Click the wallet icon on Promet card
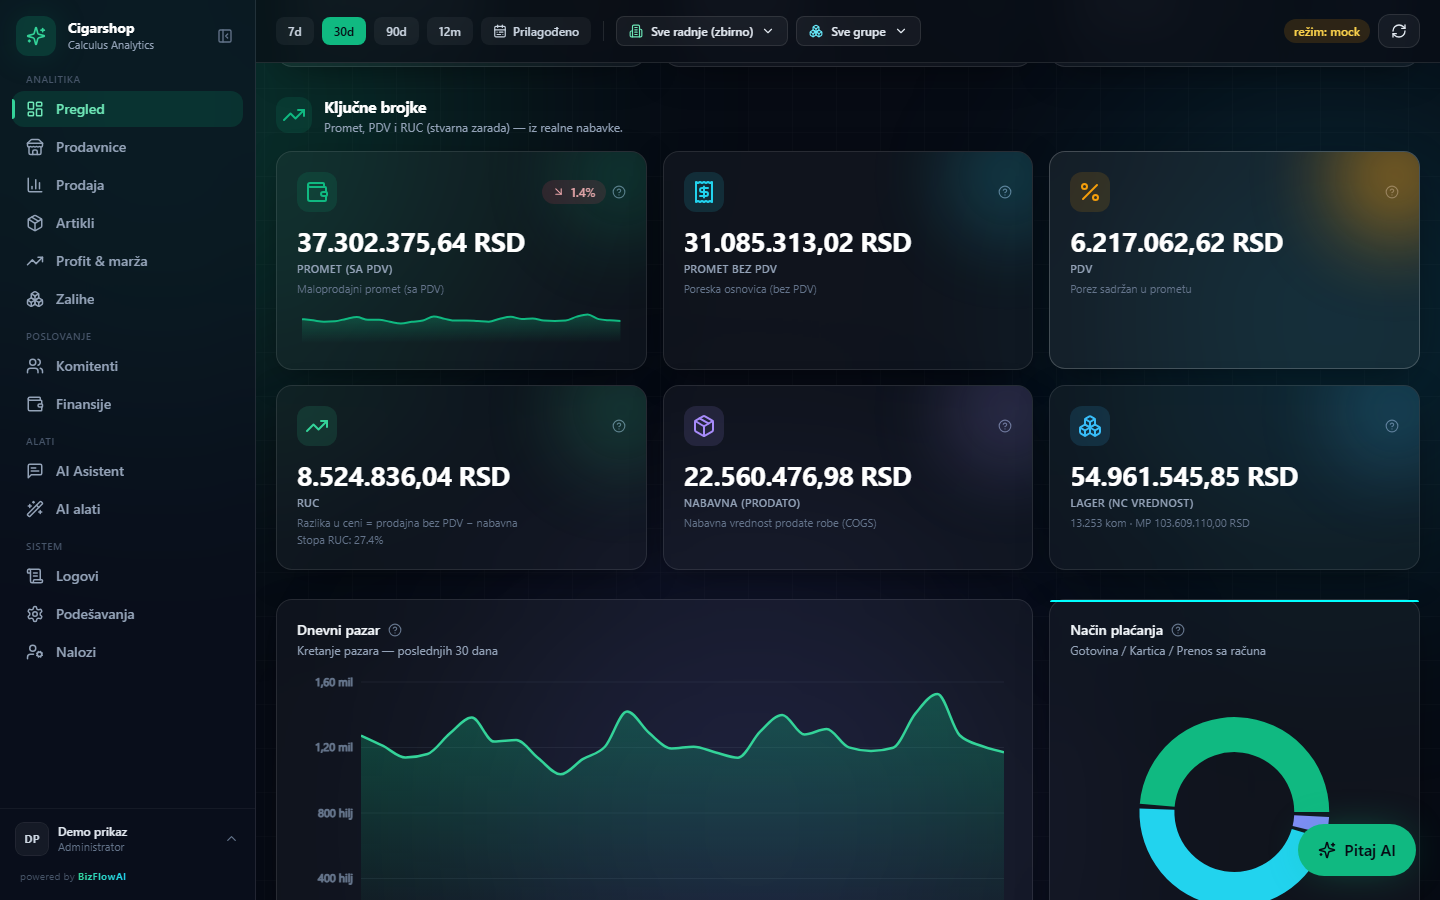Screen dimensions: 1440x900 [317, 192]
